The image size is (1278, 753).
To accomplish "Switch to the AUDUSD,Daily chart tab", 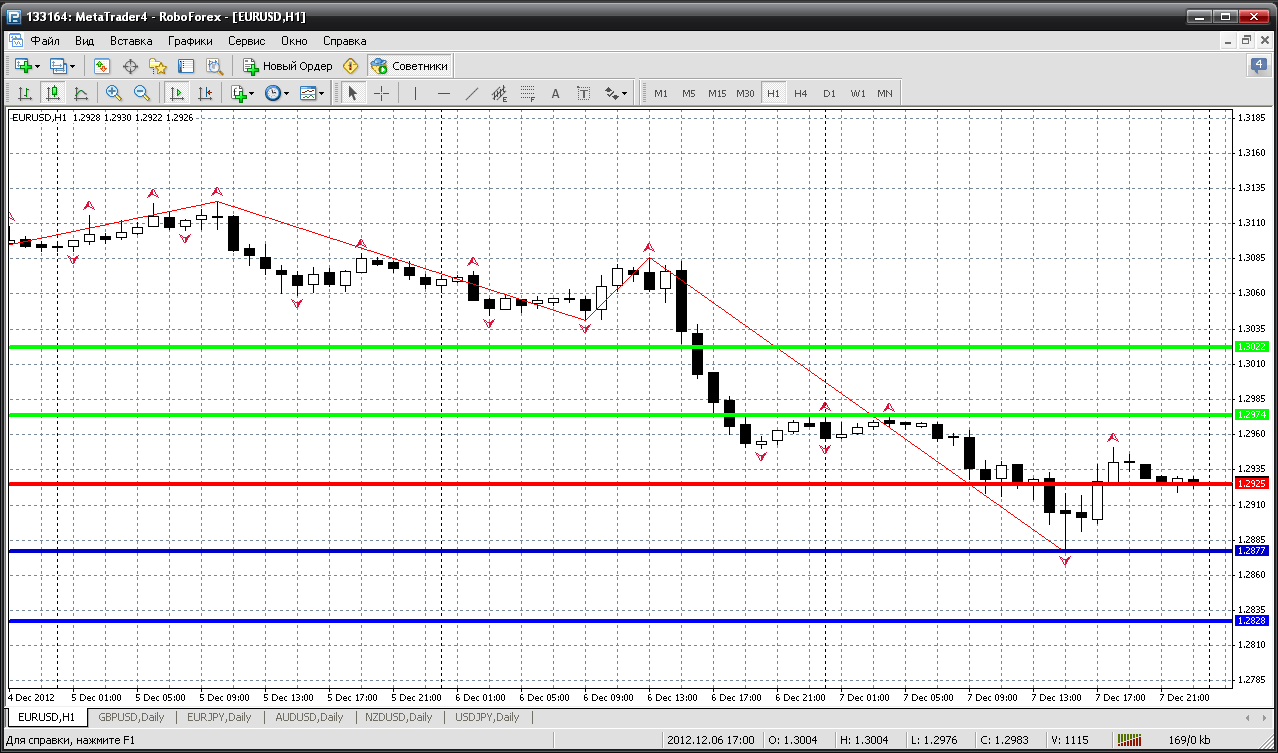I will click(x=309, y=717).
